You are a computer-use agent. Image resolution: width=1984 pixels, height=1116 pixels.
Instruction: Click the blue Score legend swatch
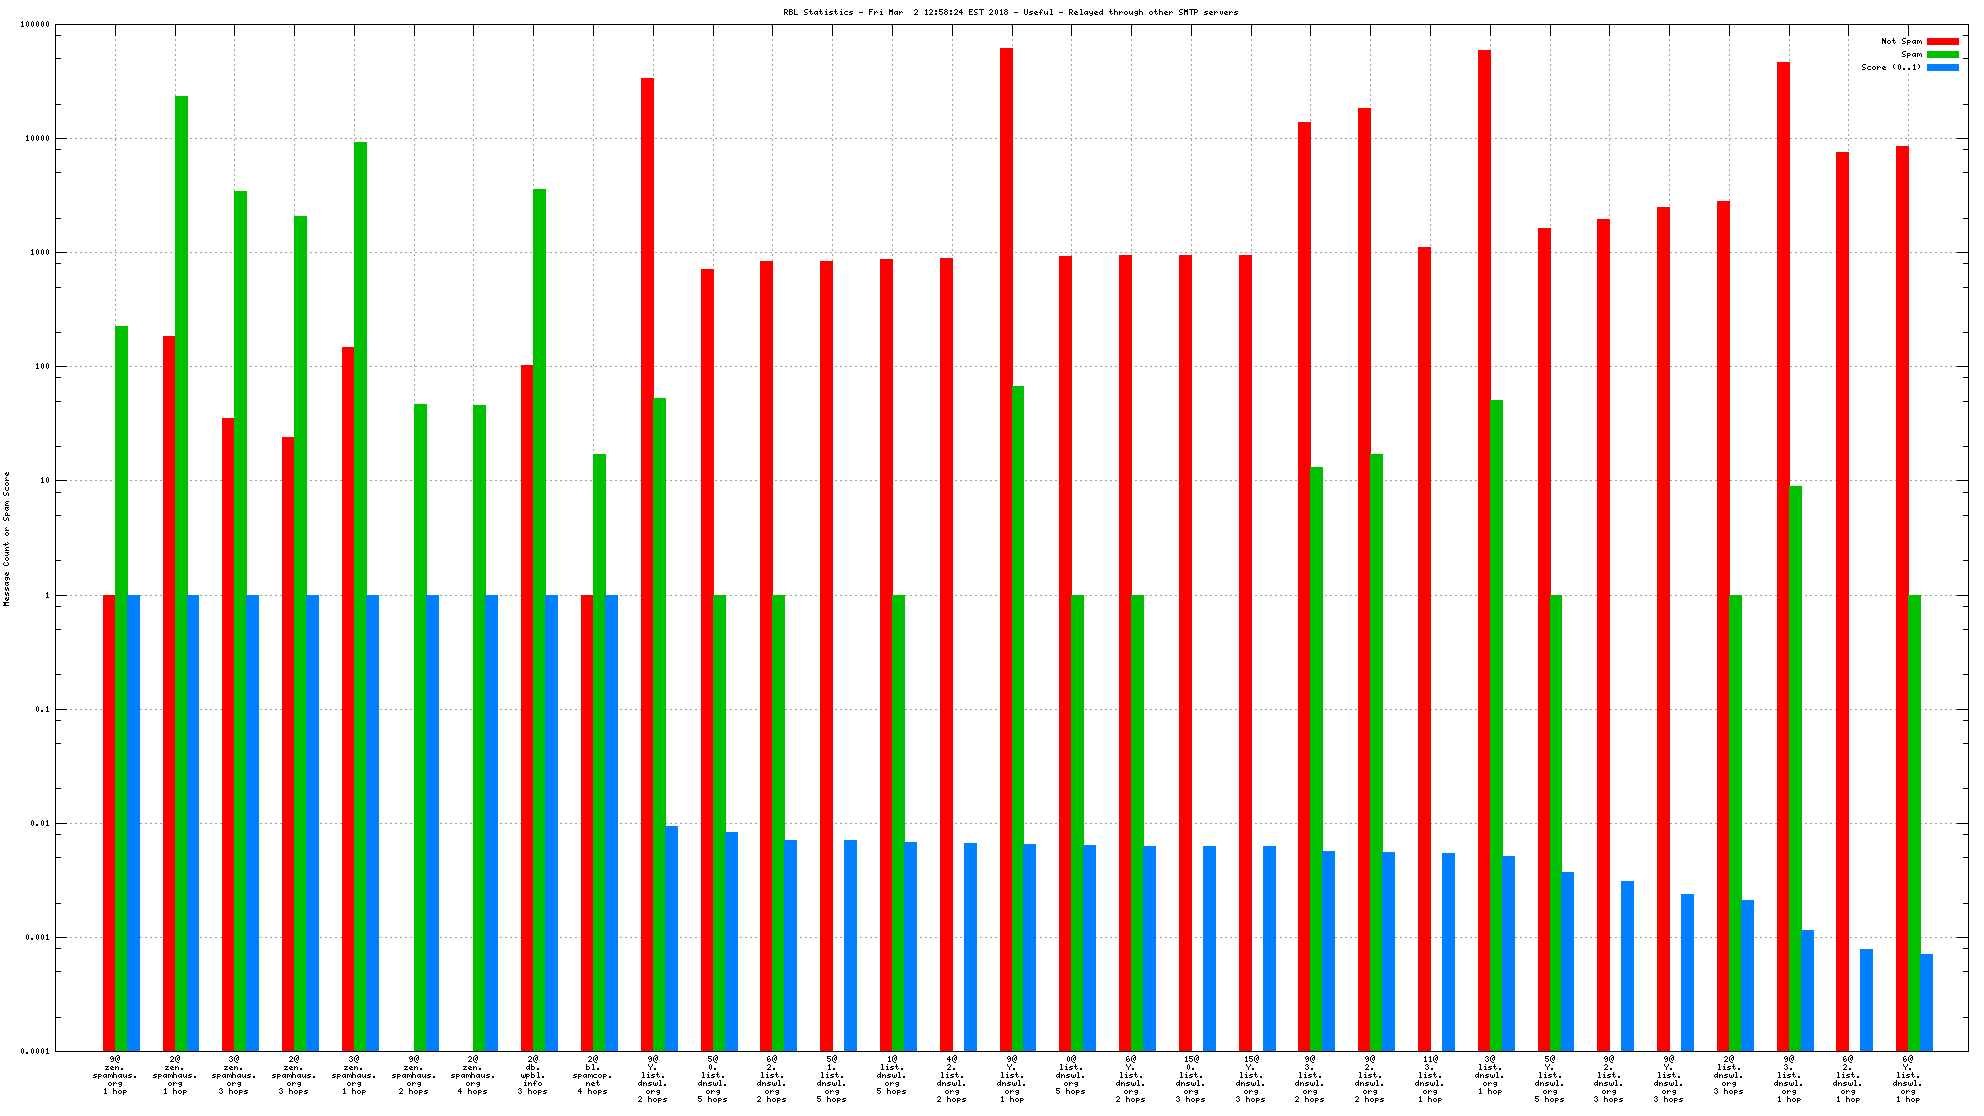(1942, 67)
